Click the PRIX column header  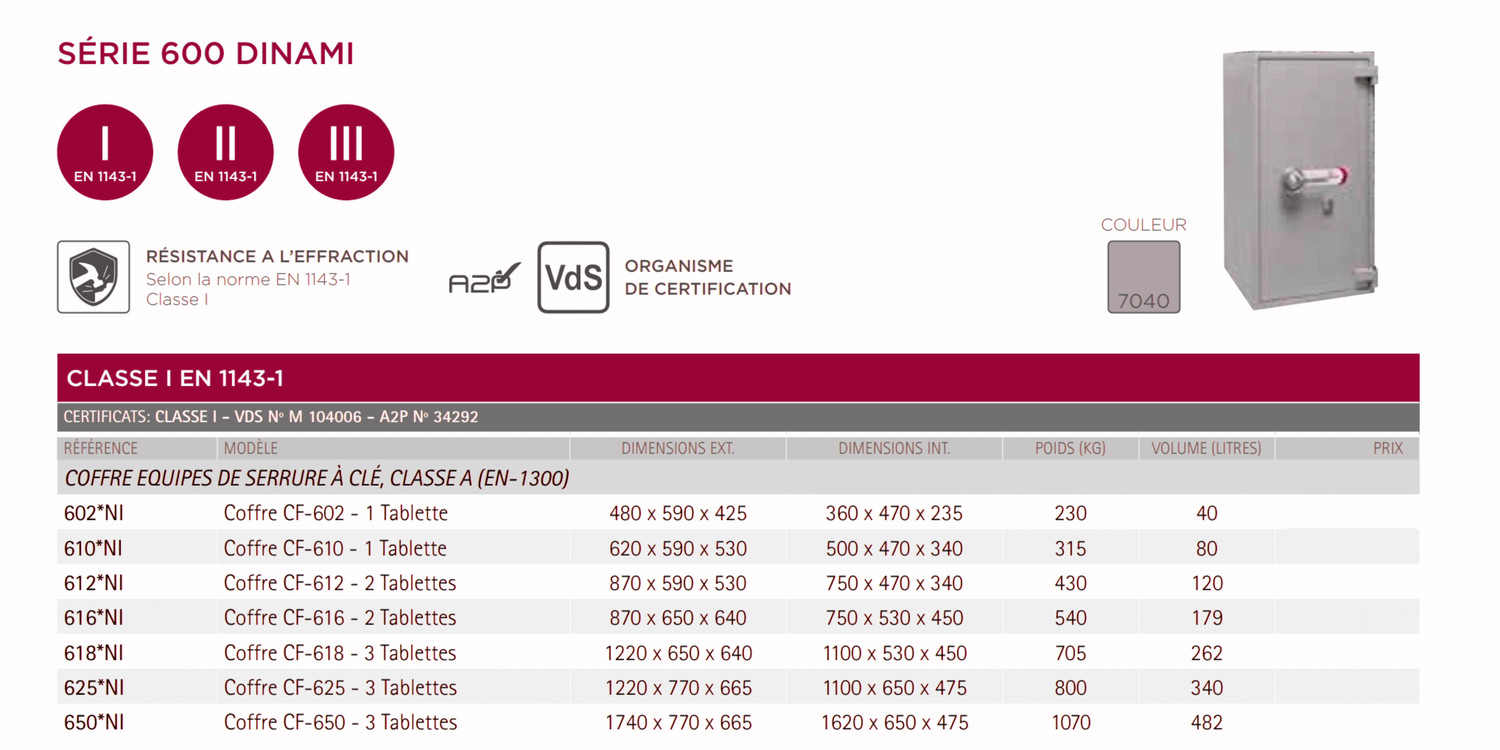[1387, 449]
